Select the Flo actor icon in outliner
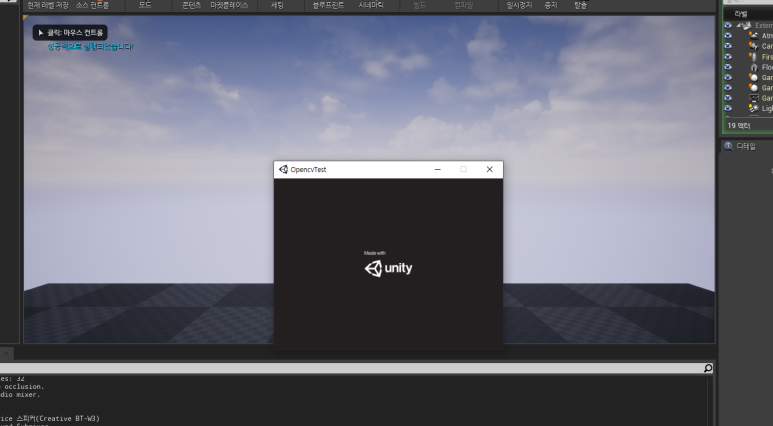This screenshot has width=773, height=426. (x=754, y=67)
